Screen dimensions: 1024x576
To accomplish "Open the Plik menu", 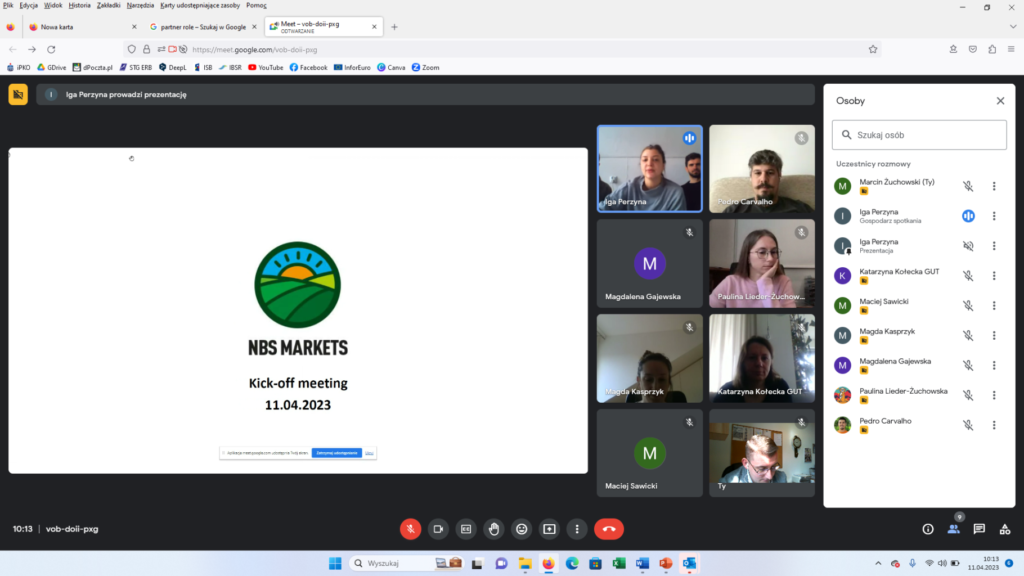I will pos(8,5).
